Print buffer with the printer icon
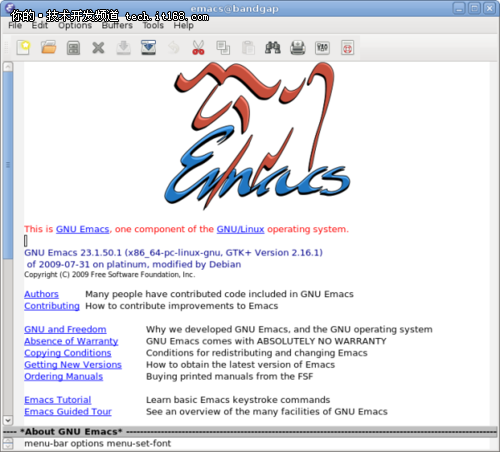 coord(298,48)
